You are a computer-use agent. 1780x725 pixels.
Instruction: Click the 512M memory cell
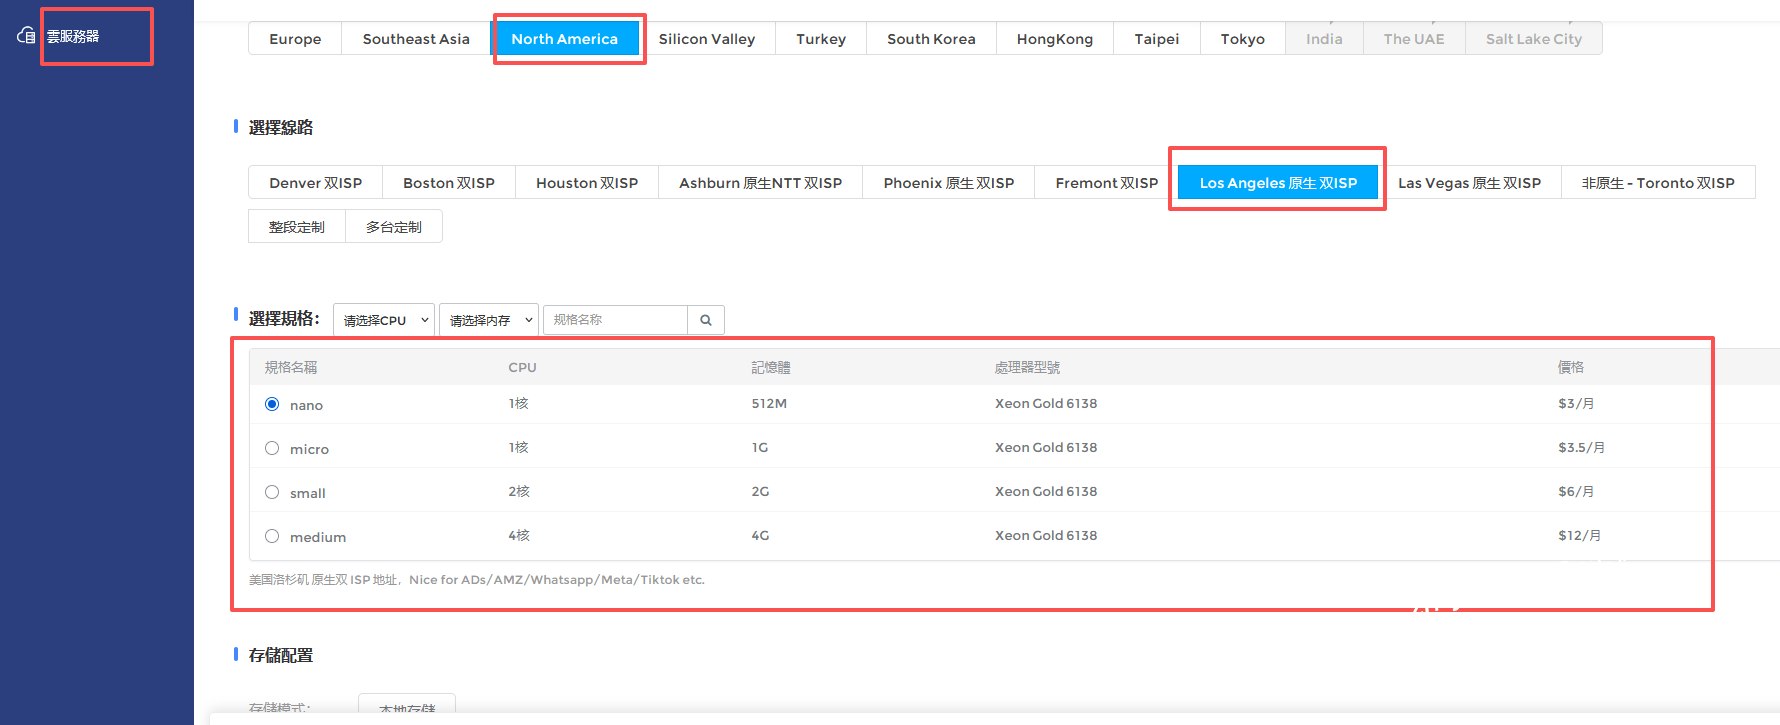769,404
